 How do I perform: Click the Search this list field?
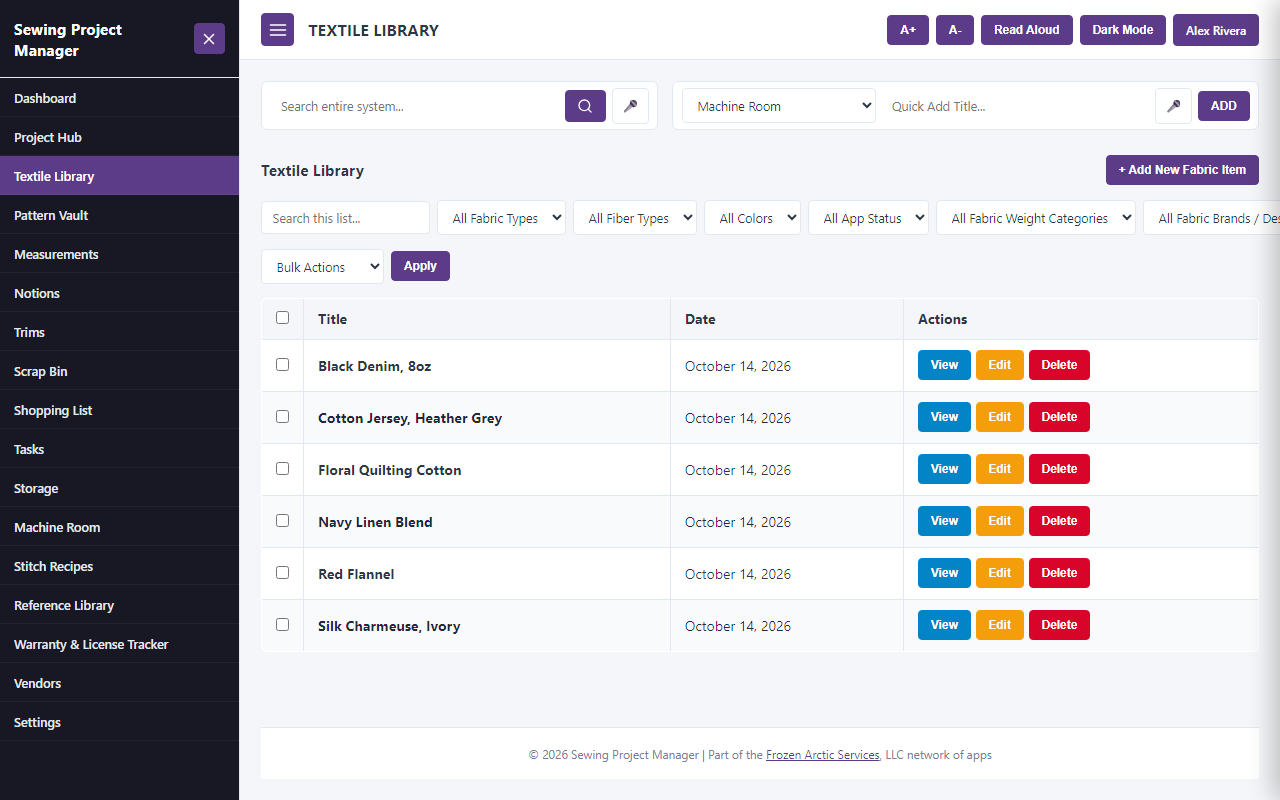pyautogui.click(x=345, y=218)
